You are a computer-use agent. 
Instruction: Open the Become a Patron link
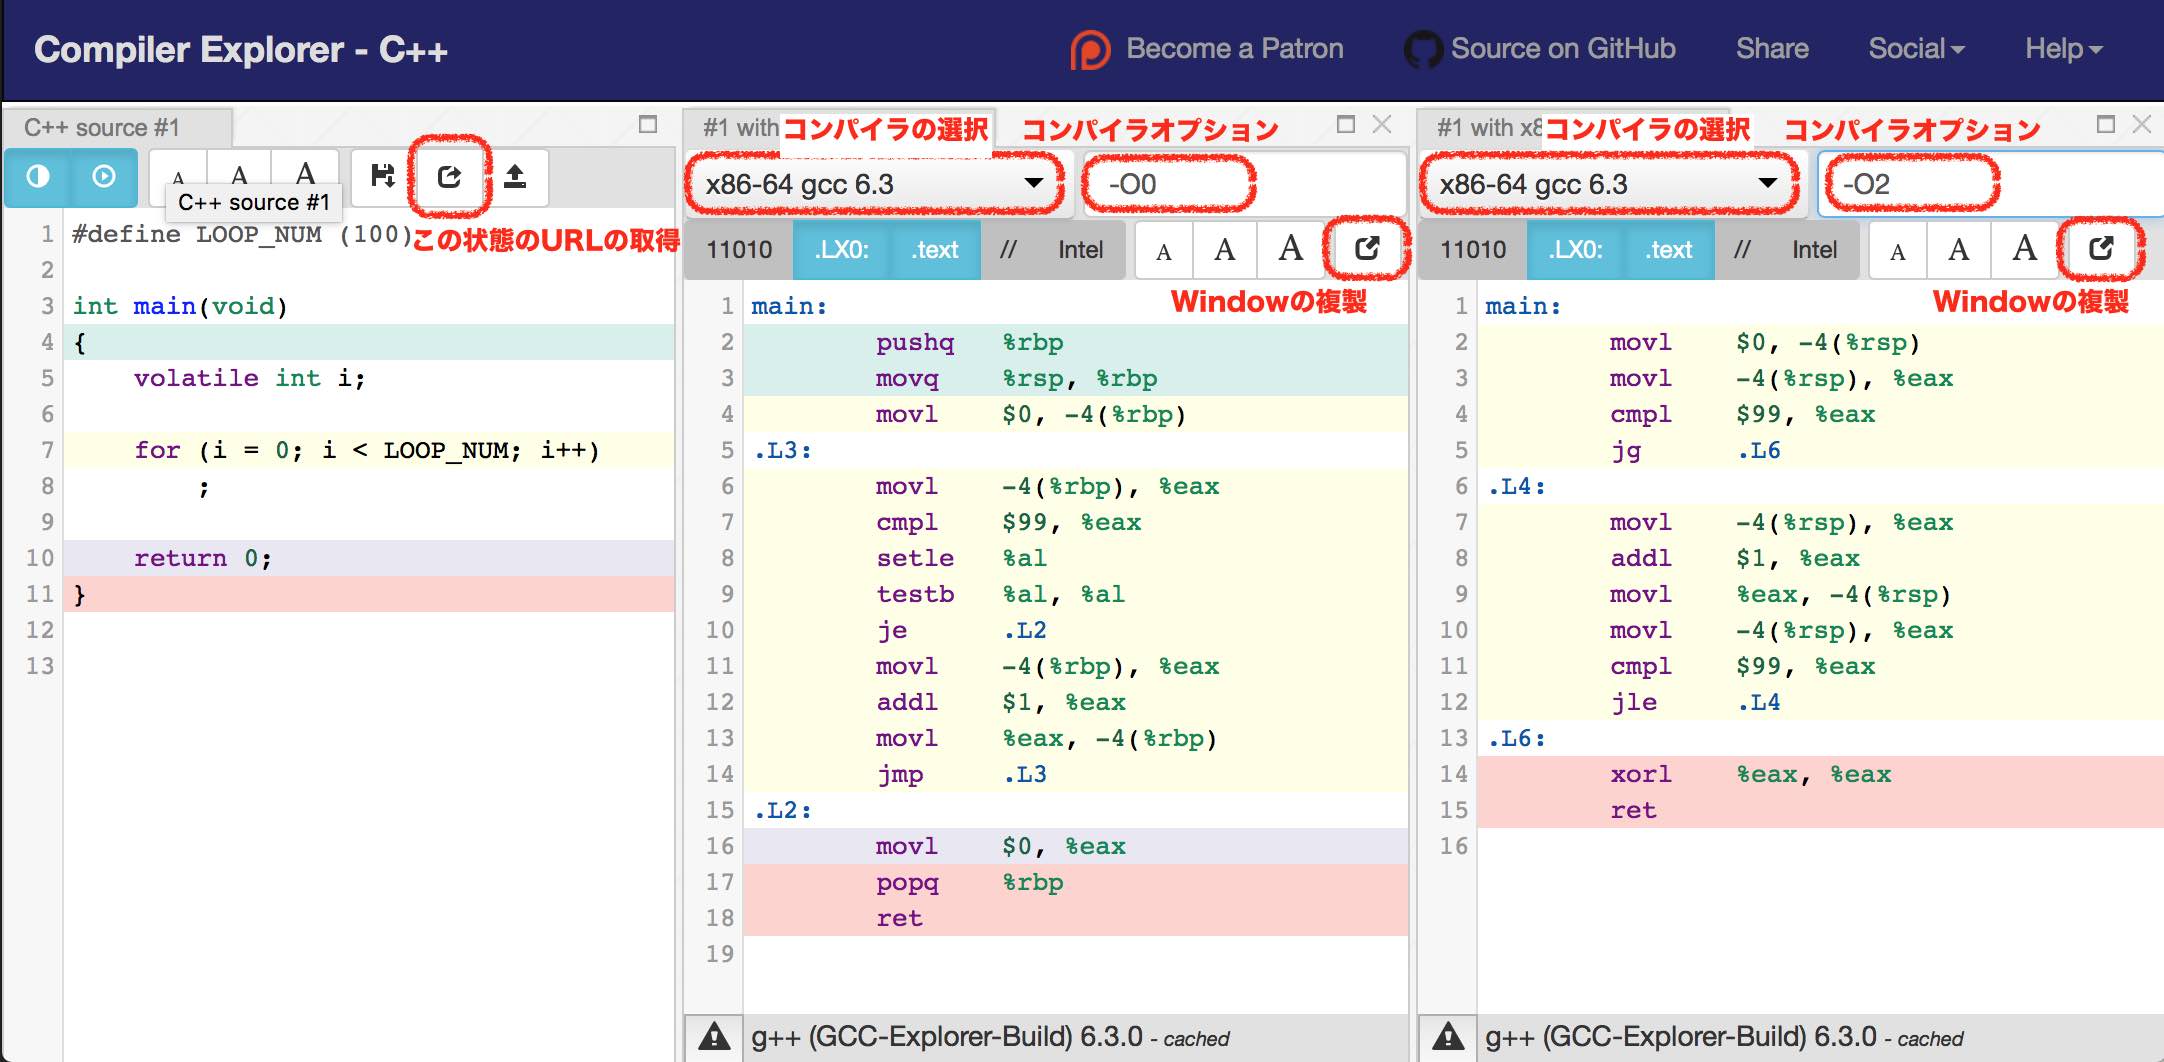(1207, 49)
